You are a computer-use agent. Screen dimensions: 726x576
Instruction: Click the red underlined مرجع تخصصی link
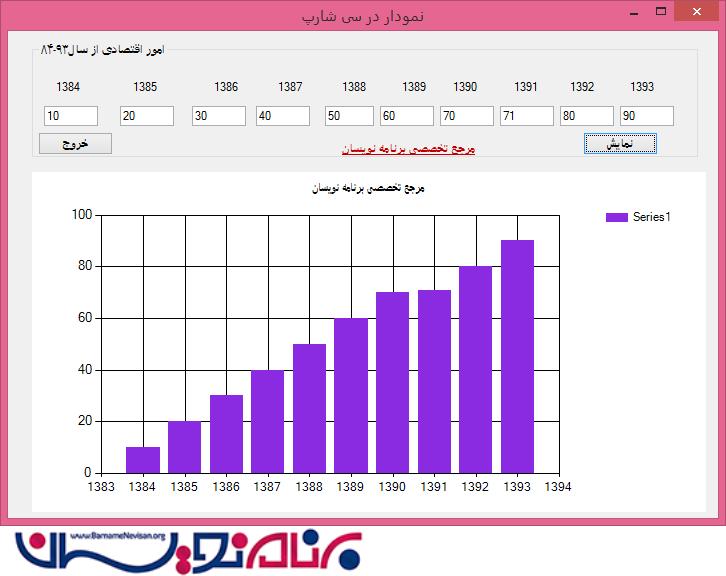pos(408,149)
